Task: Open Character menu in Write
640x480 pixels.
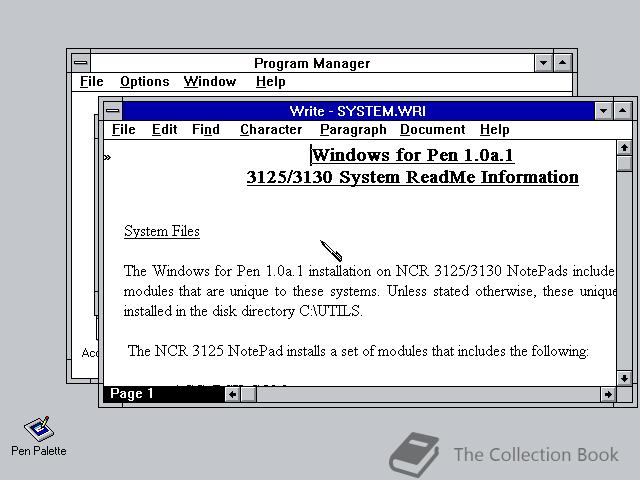Action: coord(271,130)
